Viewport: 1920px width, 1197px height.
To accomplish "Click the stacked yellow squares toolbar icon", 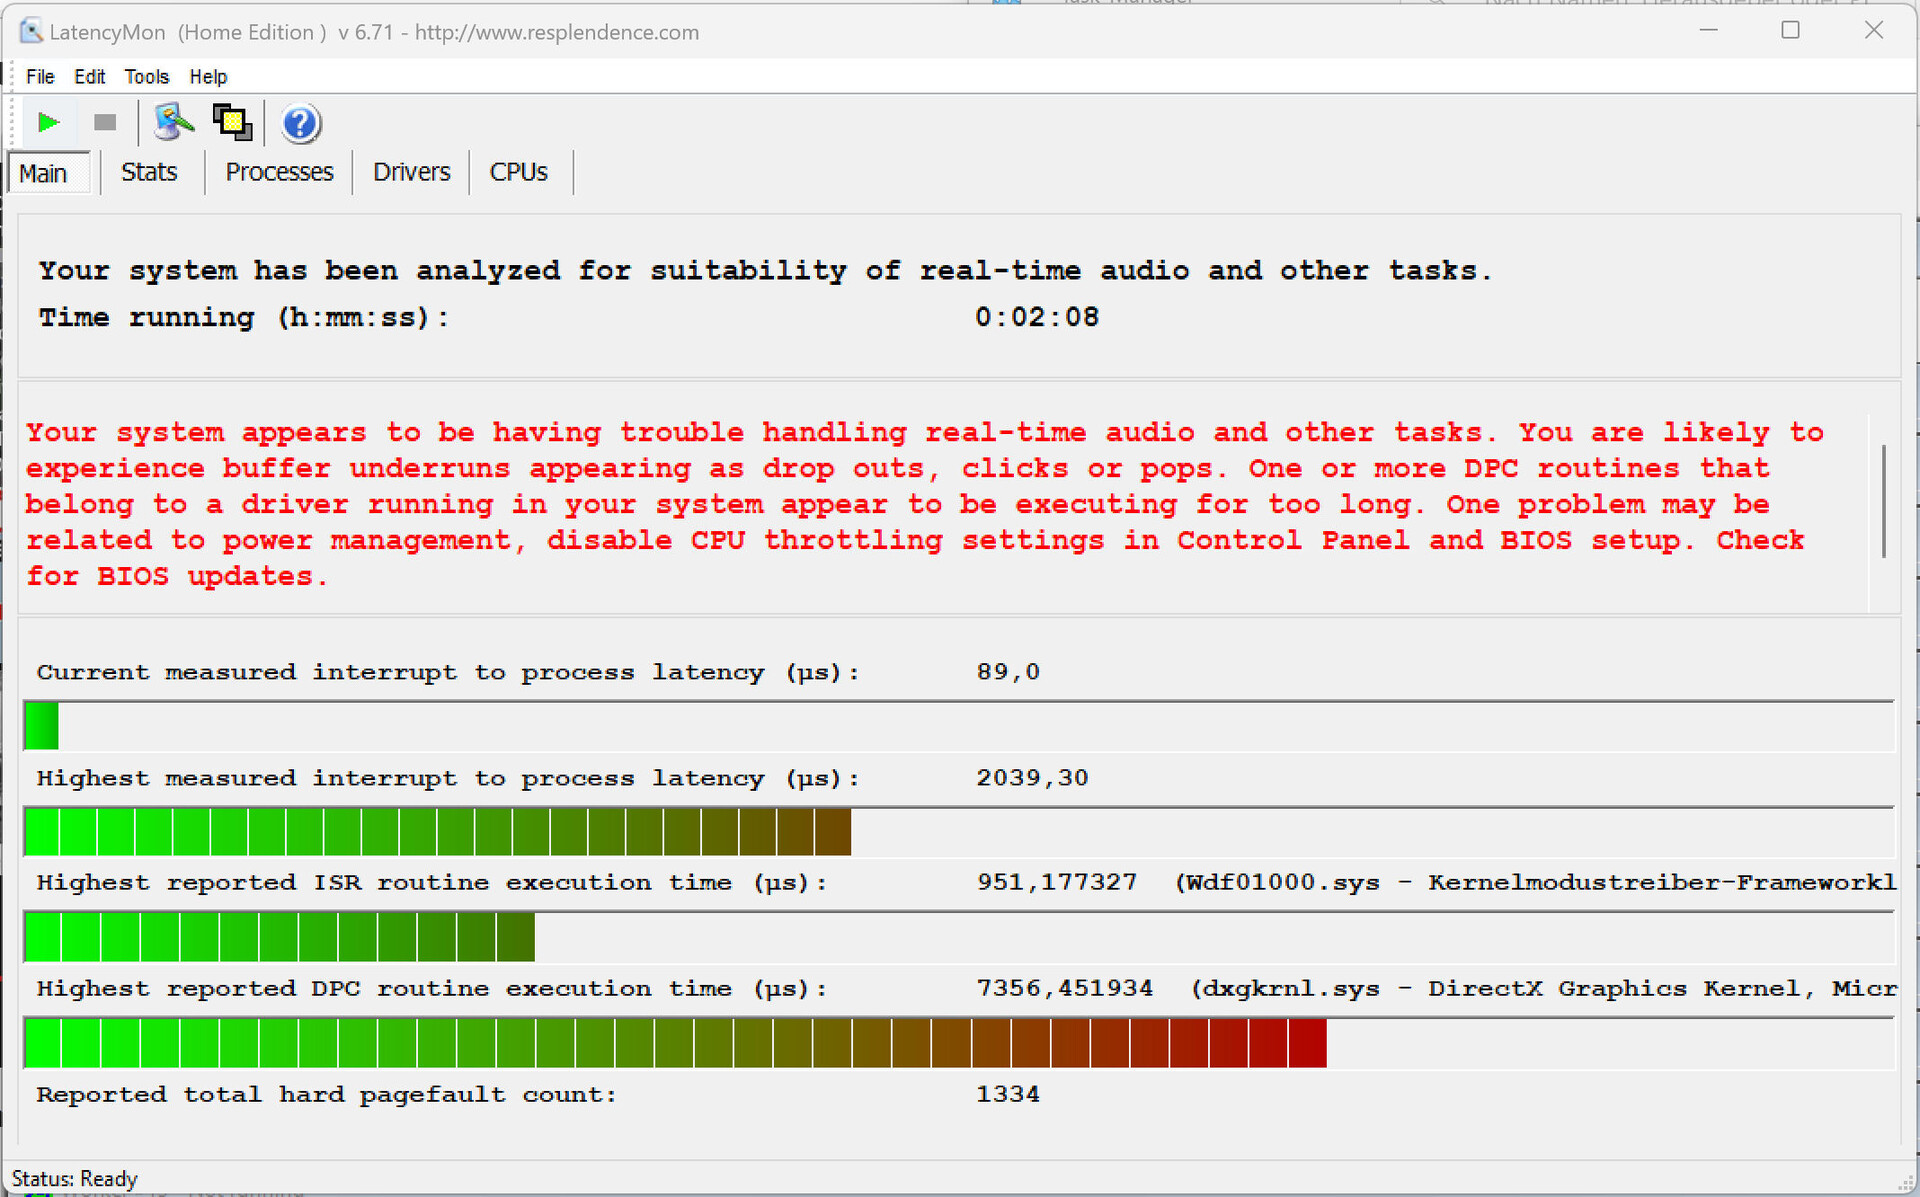I will pos(232,123).
